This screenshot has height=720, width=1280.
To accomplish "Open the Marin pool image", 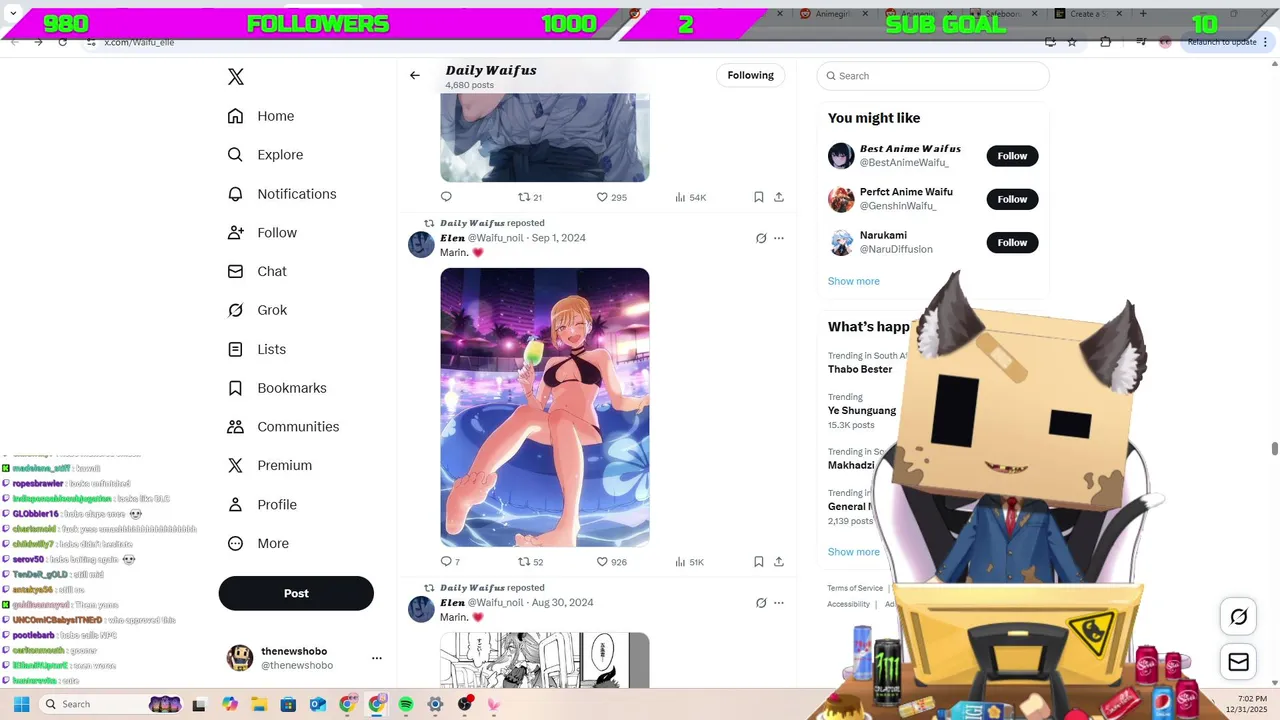I will tap(545, 407).
